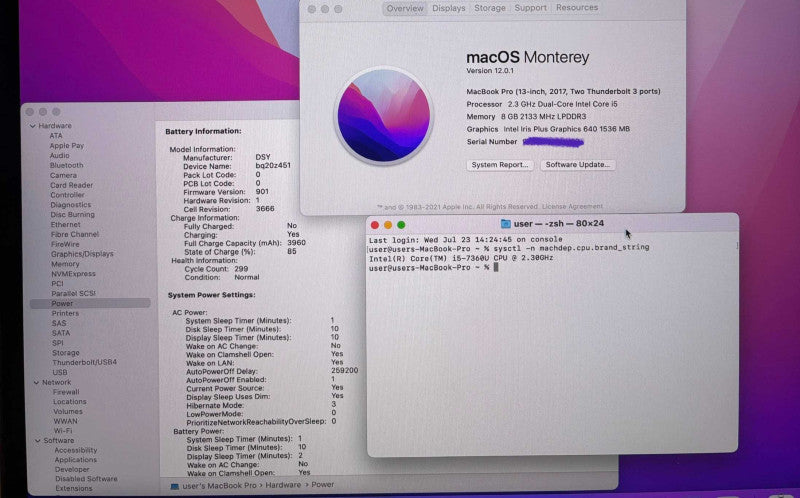Viewport: 800px width, 498px height.
Task: Select Applications under Software
Action: click(76, 460)
